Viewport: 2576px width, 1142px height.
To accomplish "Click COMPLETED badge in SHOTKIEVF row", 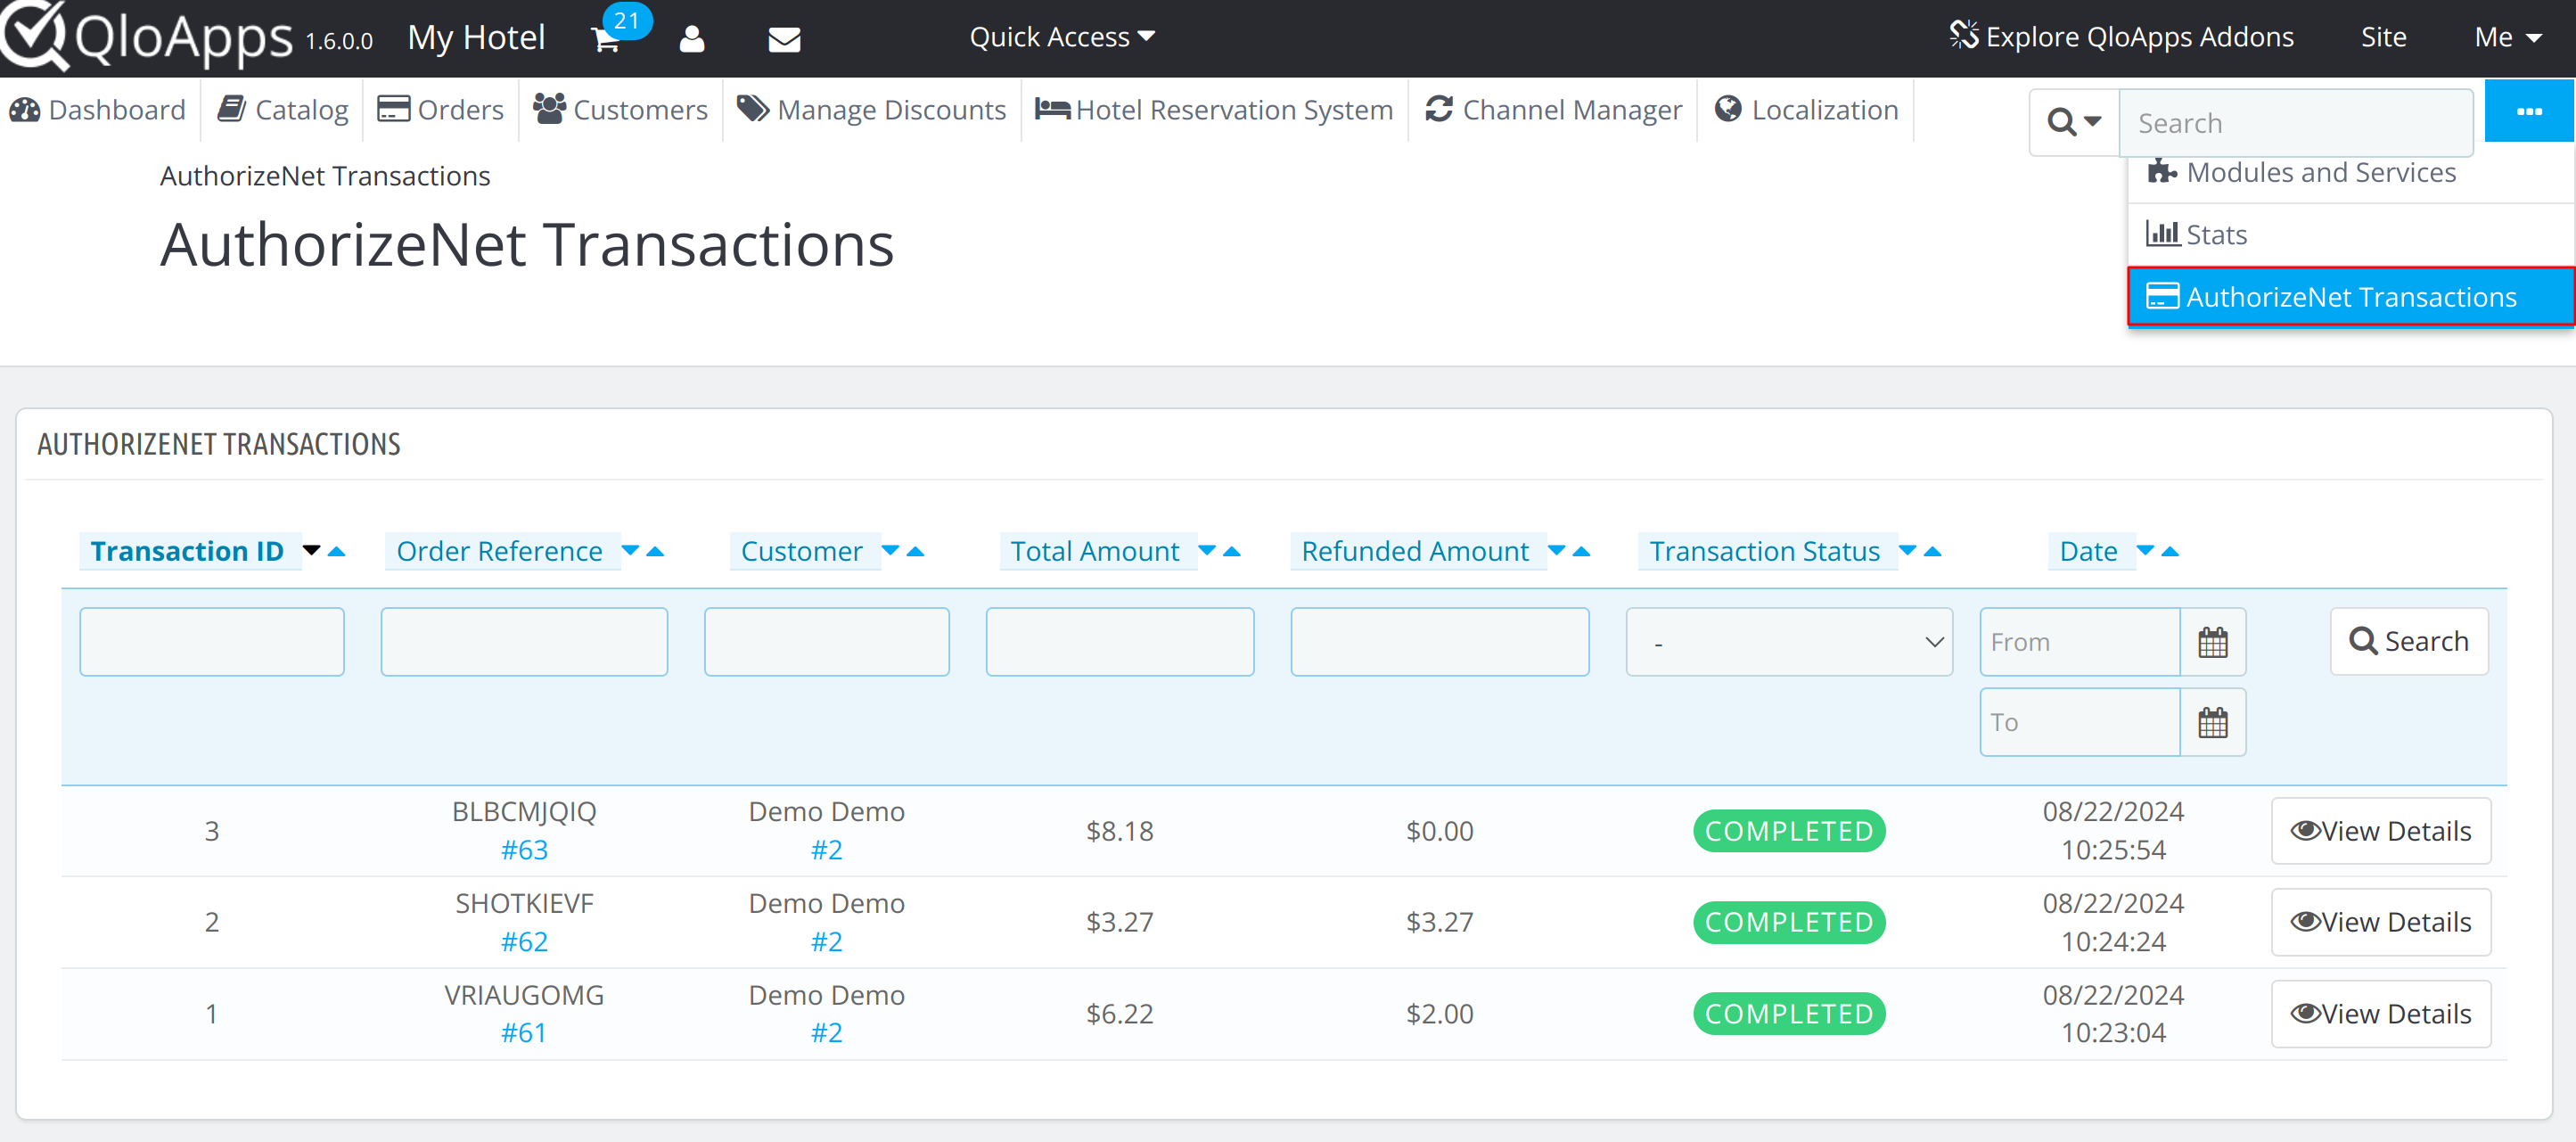I will tap(1789, 922).
